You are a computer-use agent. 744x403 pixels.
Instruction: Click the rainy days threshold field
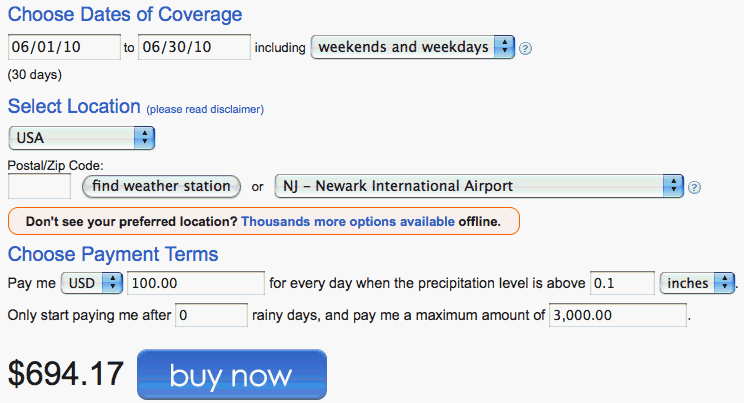coord(211,315)
